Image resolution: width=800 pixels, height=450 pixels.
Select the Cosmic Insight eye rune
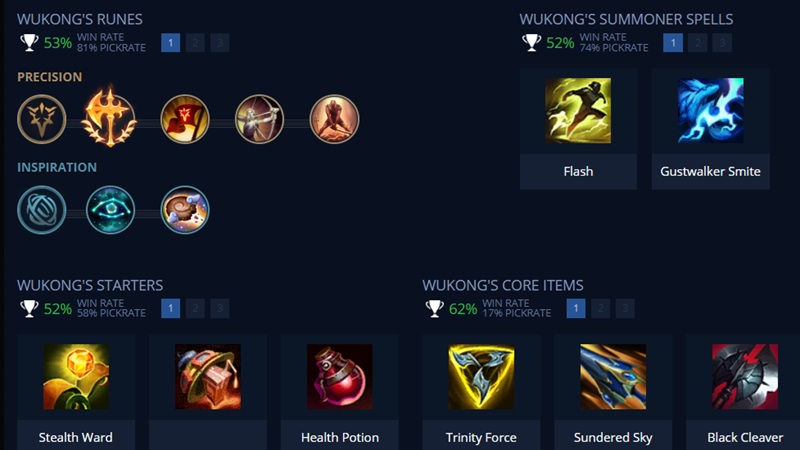click(x=110, y=210)
